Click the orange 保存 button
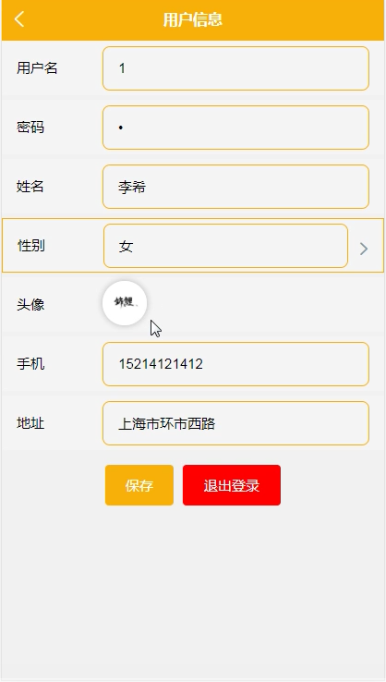The image size is (386, 682). pyautogui.click(x=139, y=485)
